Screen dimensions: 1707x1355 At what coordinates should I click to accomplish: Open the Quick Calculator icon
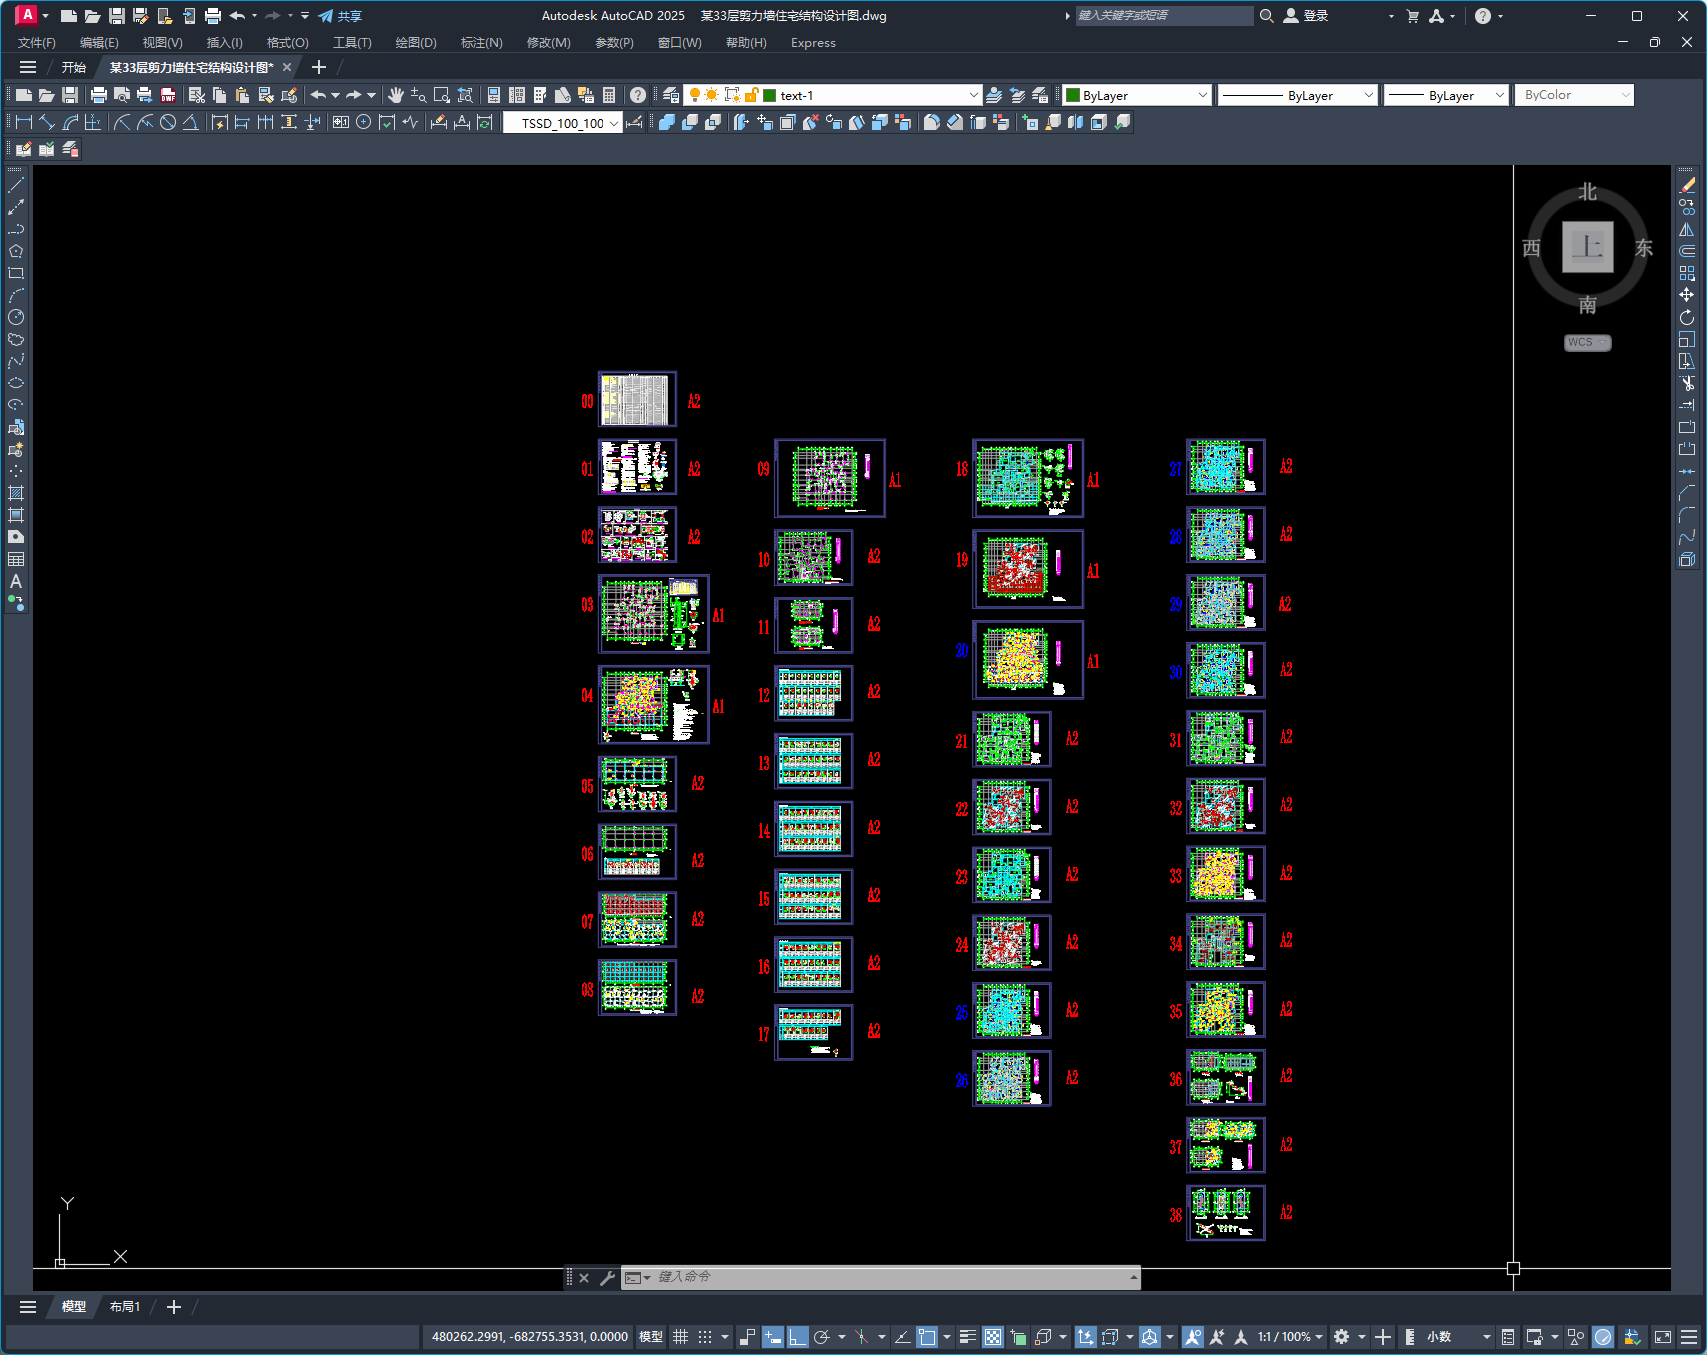click(x=609, y=95)
